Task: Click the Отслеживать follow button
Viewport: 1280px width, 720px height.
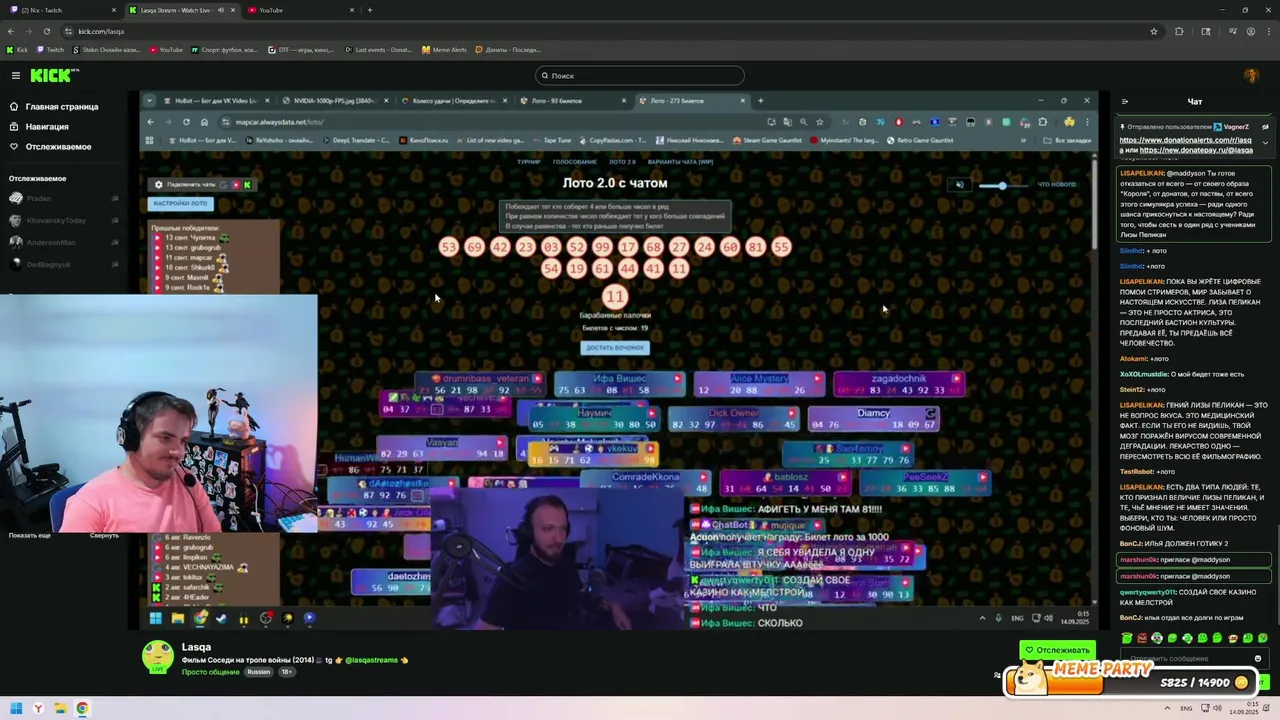Action: [1057, 650]
